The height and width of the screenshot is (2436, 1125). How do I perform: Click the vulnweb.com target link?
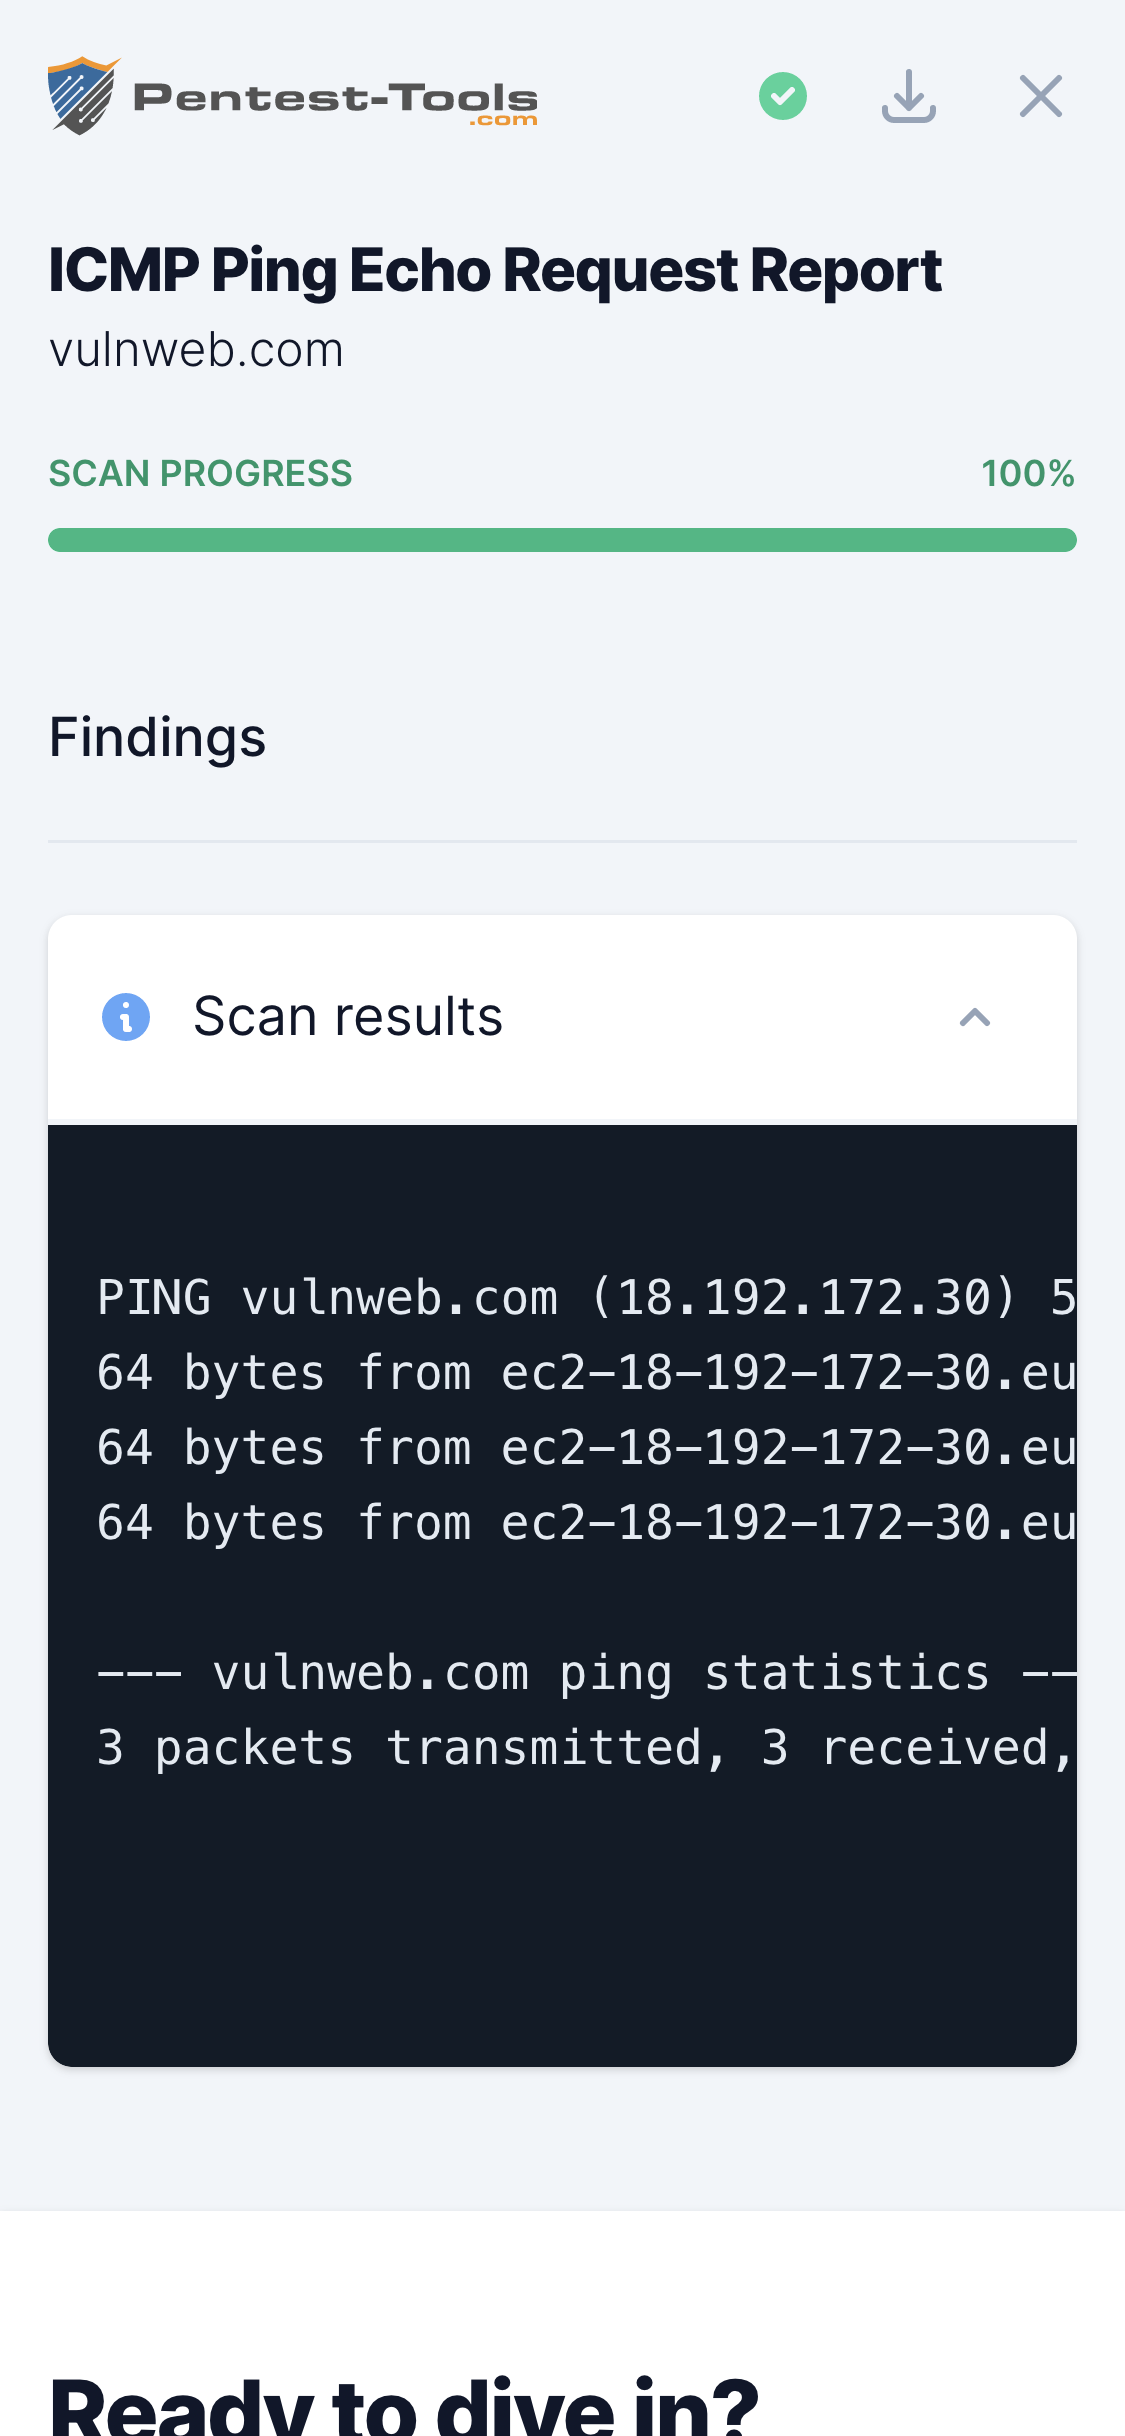point(196,351)
